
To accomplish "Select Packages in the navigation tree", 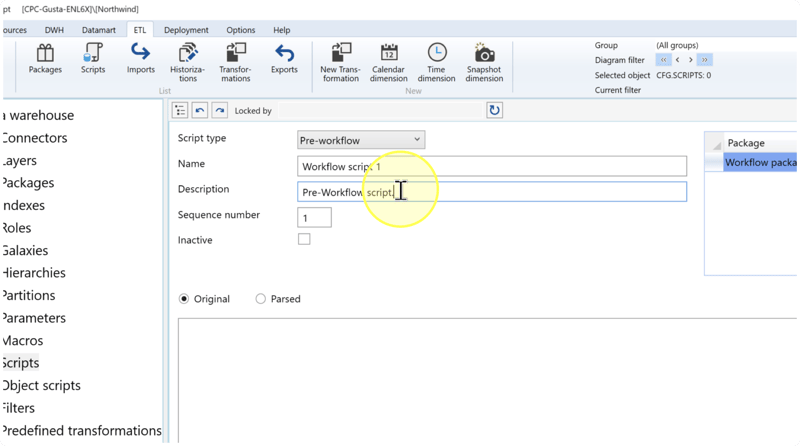I will click(28, 183).
